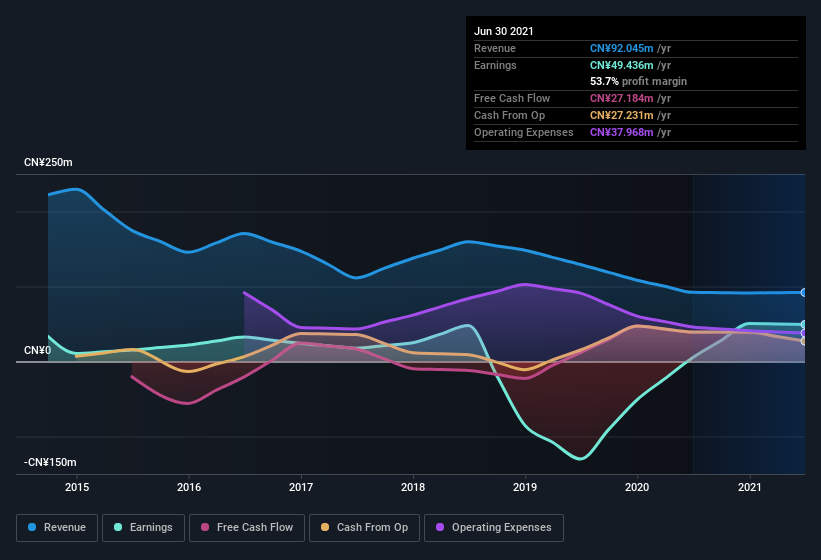Toggle the Revenue legend button
Screen dimensions: 821x560
(57, 528)
